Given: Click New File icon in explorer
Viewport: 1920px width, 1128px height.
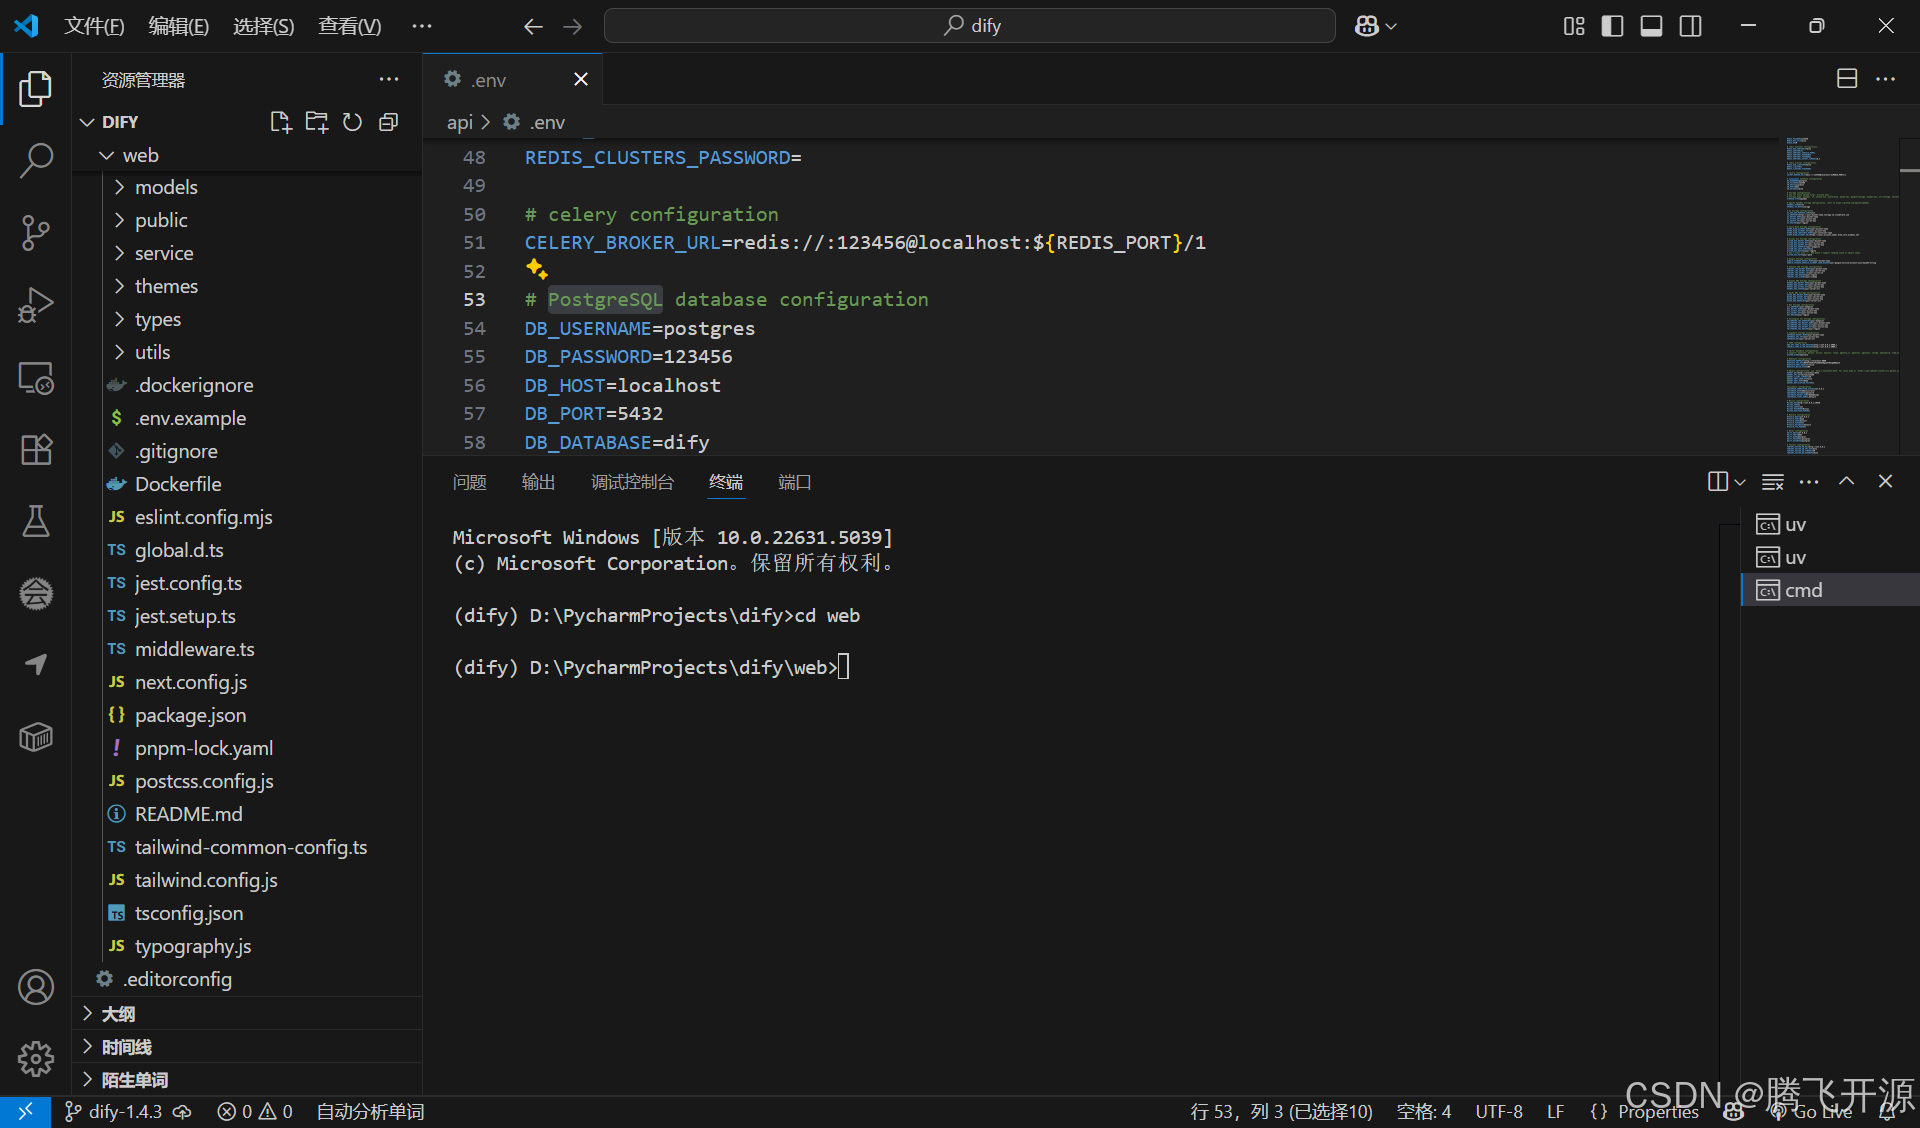Looking at the screenshot, I should (281, 122).
